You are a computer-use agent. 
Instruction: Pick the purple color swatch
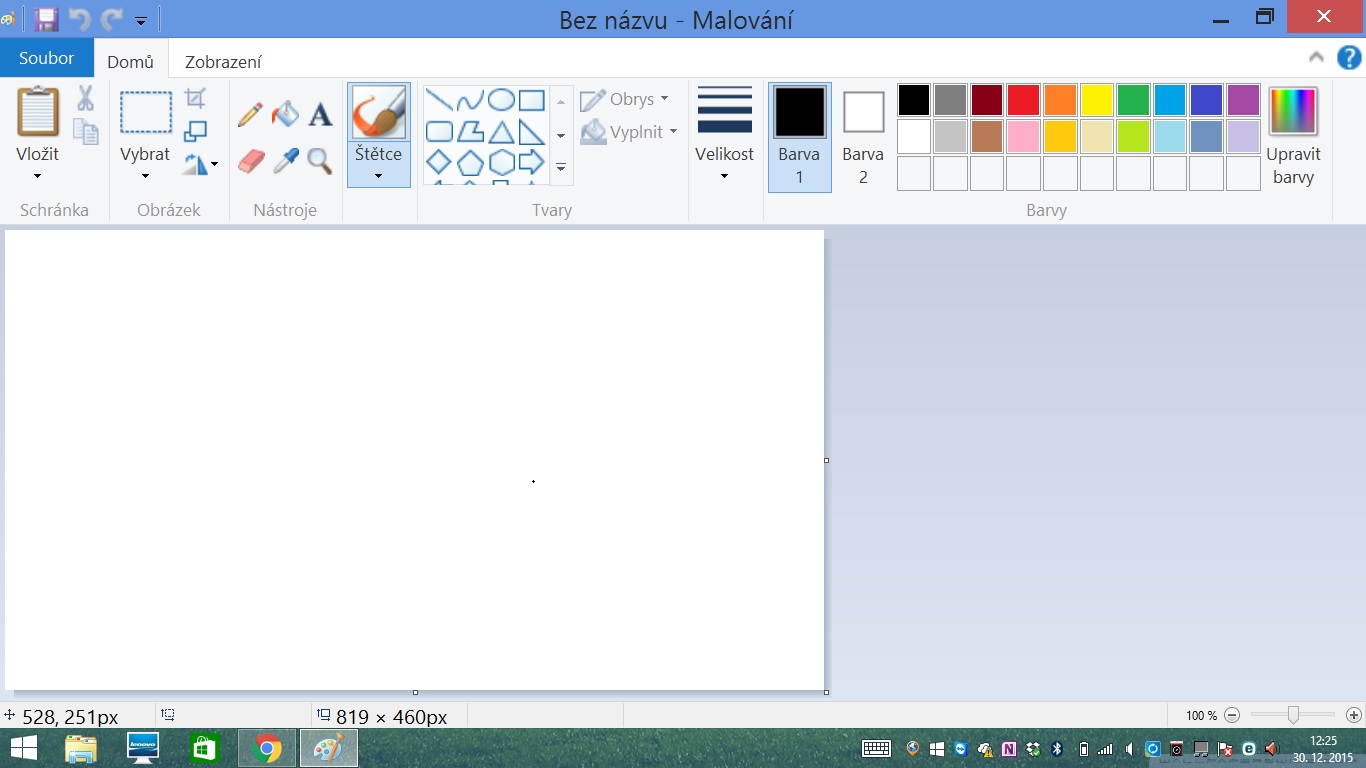pyautogui.click(x=1243, y=100)
